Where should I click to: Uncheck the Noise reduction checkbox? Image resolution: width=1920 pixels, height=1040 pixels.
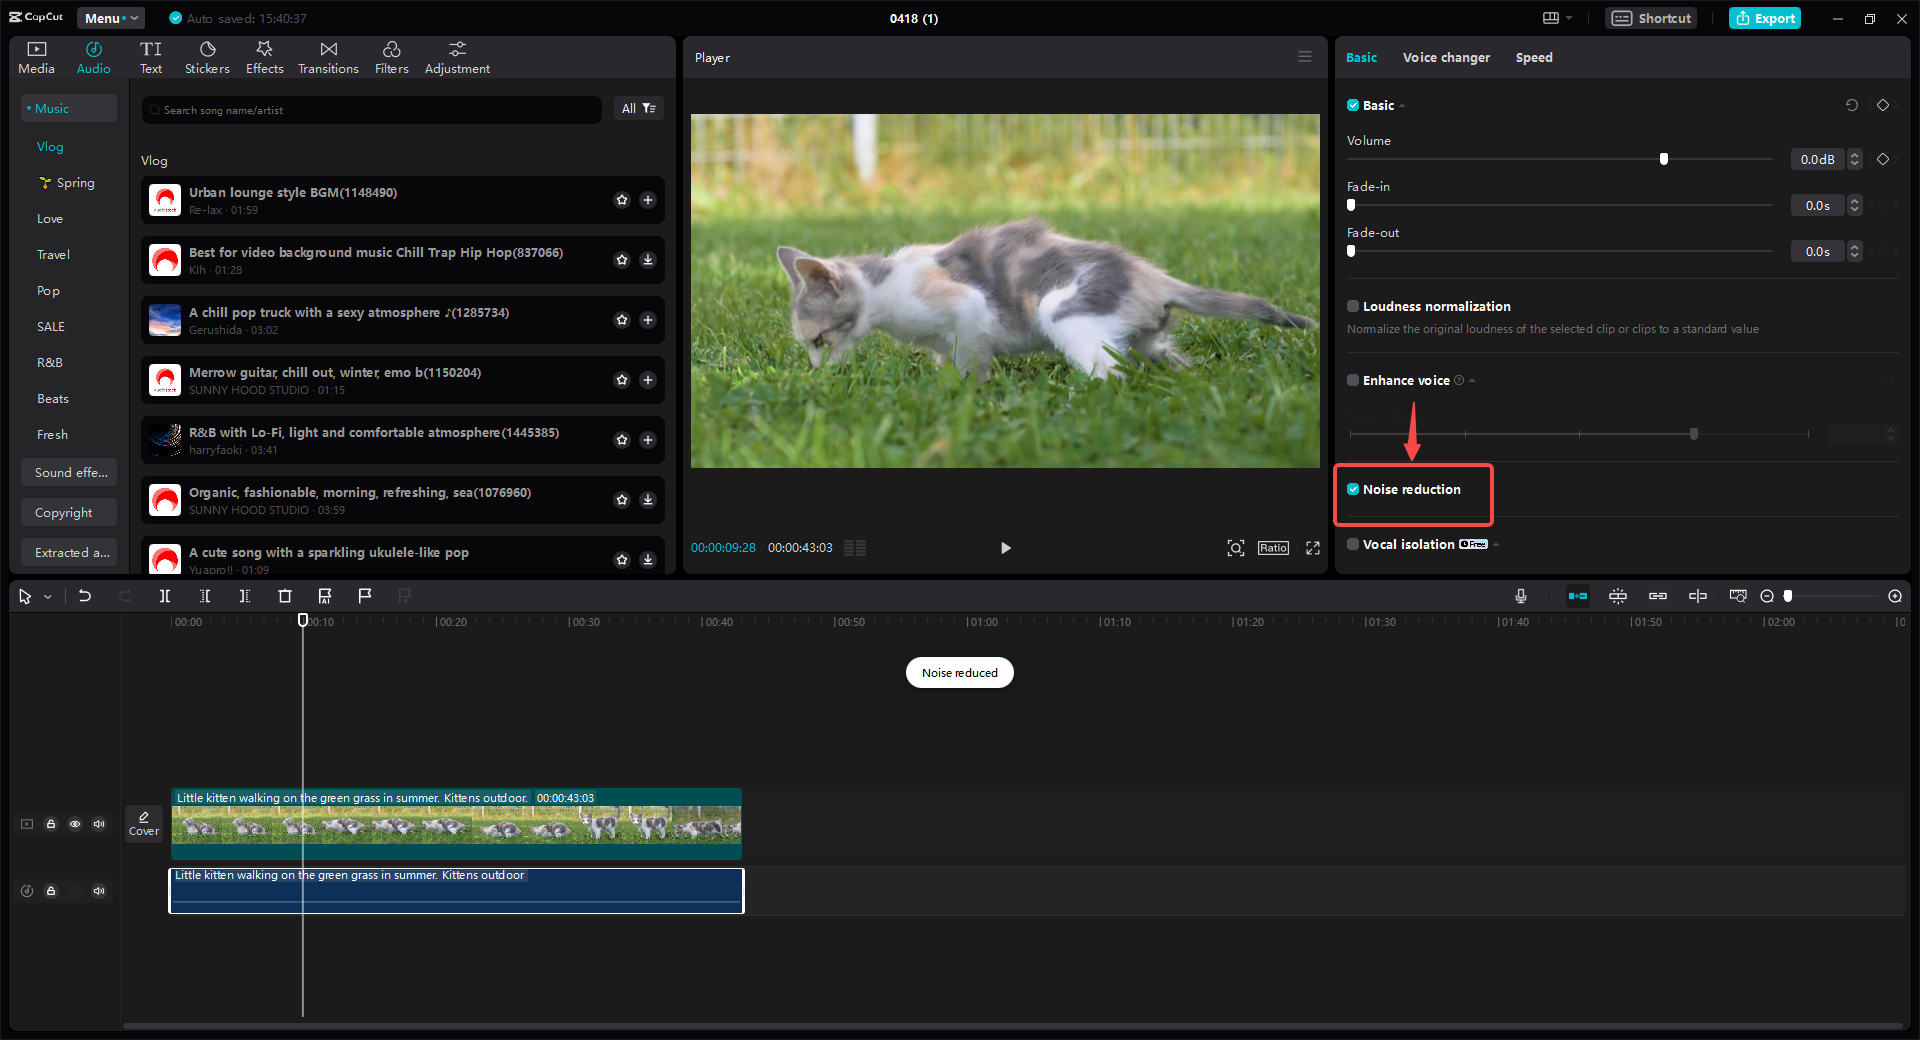tap(1352, 489)
